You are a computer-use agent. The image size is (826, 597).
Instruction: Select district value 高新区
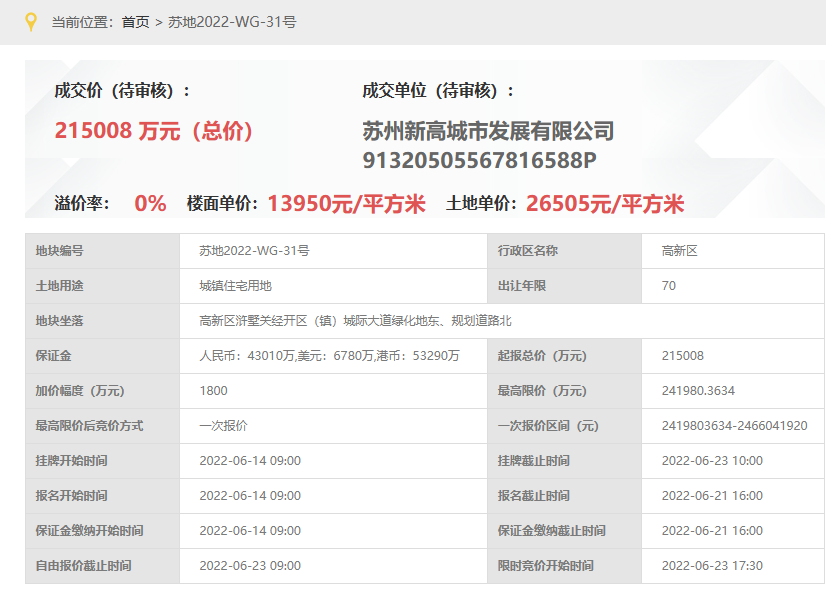tap(680, 251)
